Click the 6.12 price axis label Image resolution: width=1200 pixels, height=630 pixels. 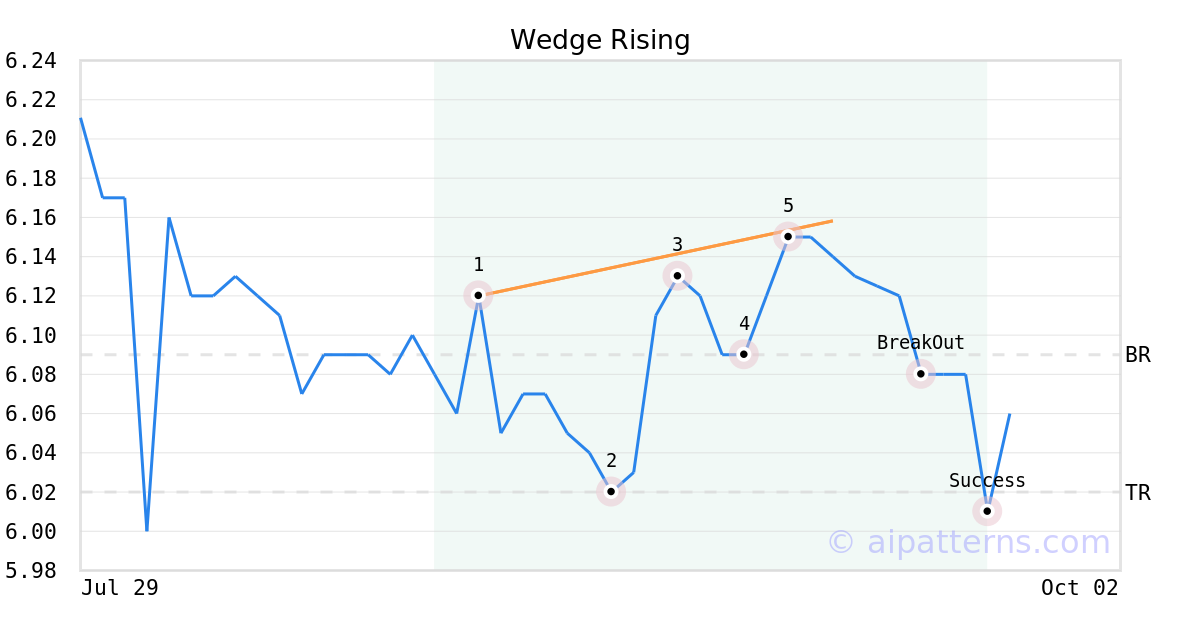pos(30,296)
